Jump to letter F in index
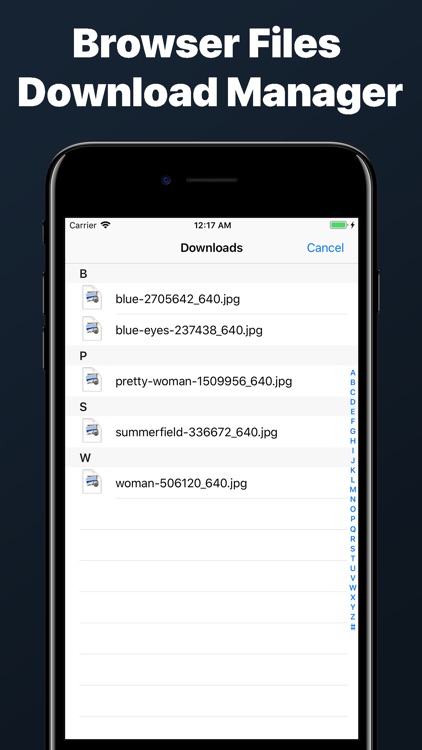The height and width of the screenshot is (750, 422). coord(353,421)
